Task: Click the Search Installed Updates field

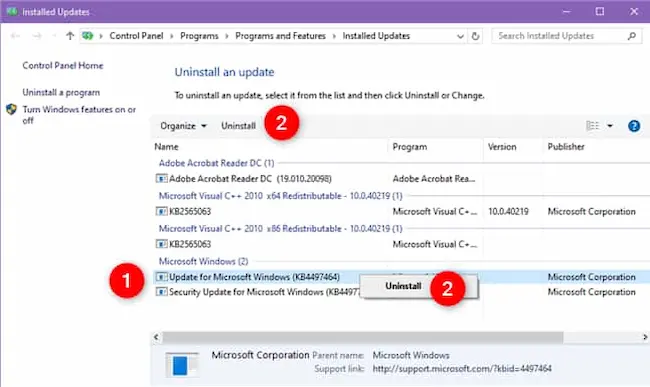Action: click(x=560, y=36)
